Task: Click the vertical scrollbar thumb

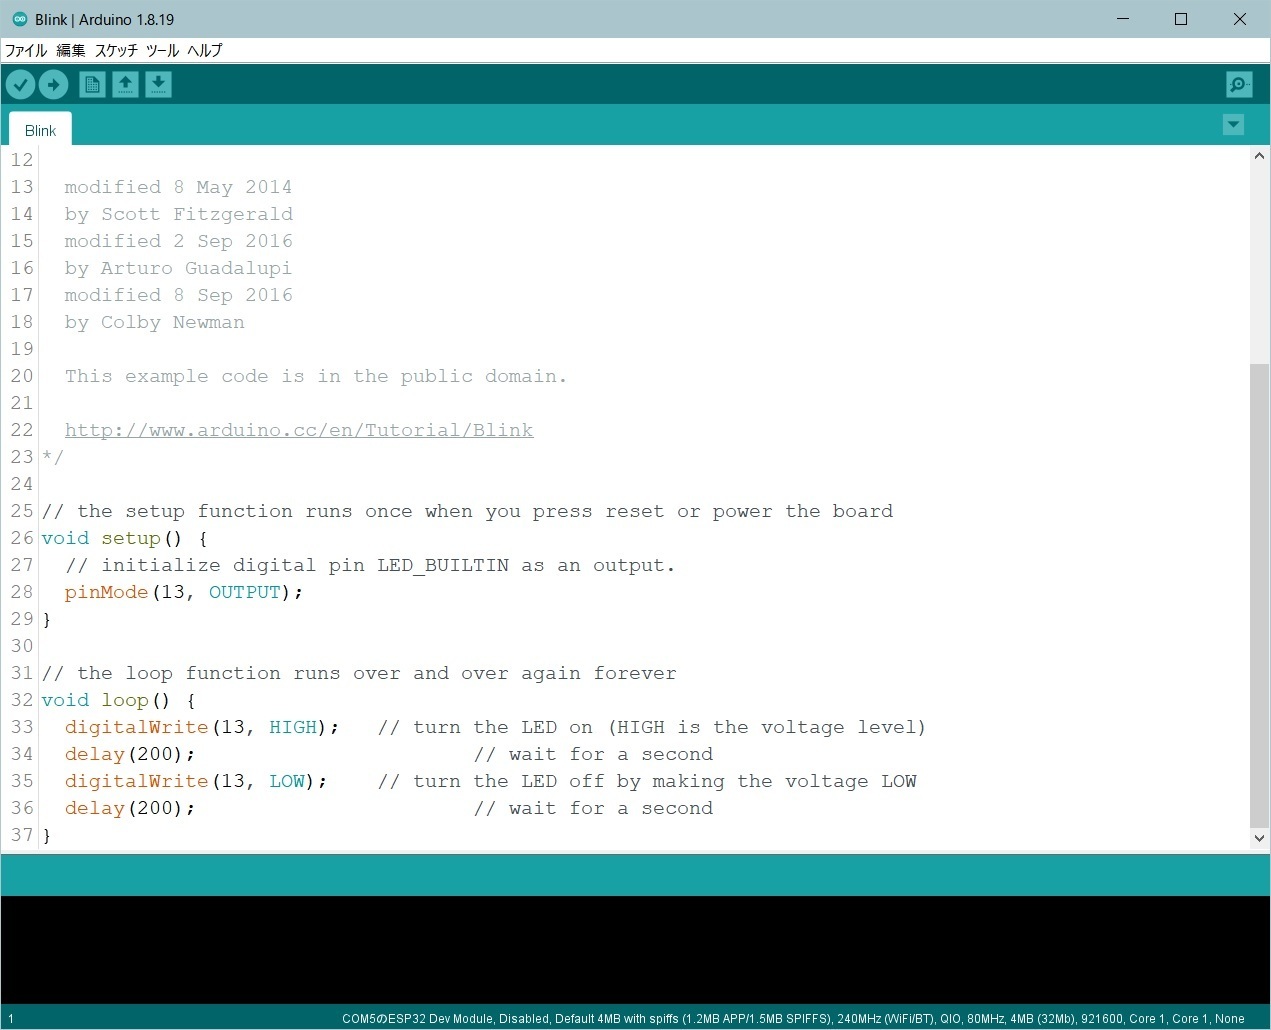Action: (1259, 595)
